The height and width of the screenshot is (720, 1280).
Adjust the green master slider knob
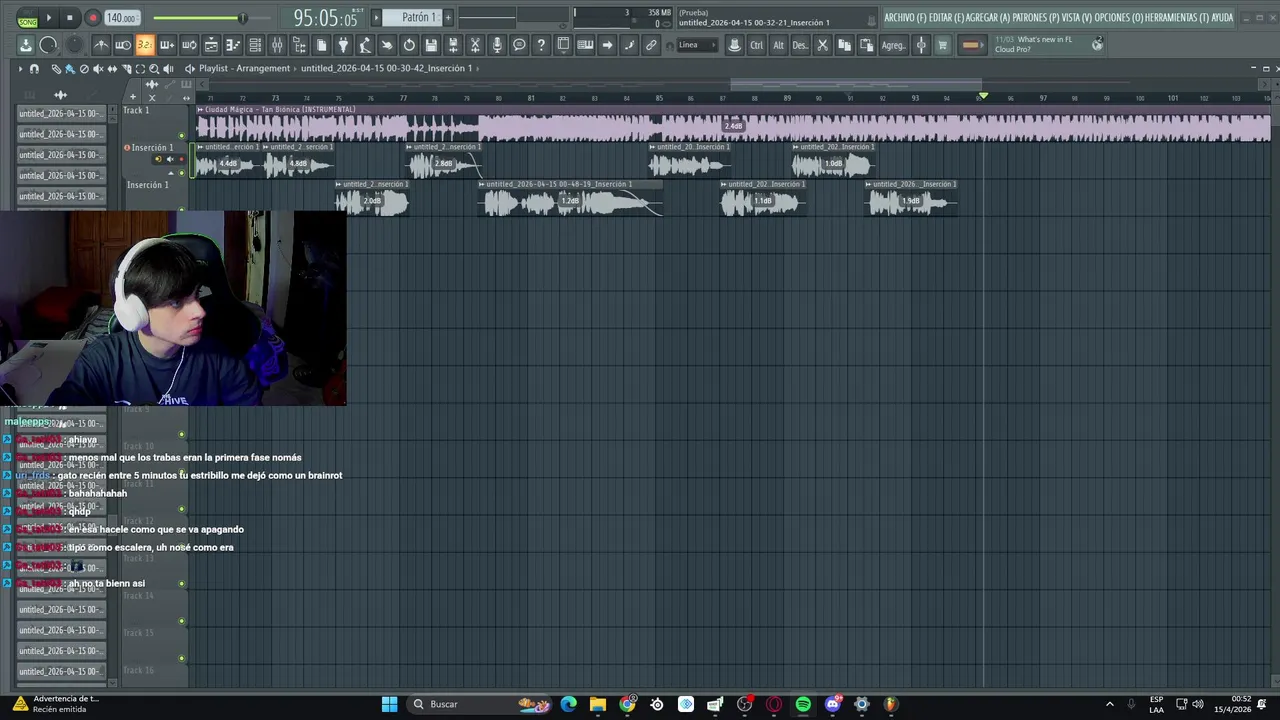(x=242, y=18)
